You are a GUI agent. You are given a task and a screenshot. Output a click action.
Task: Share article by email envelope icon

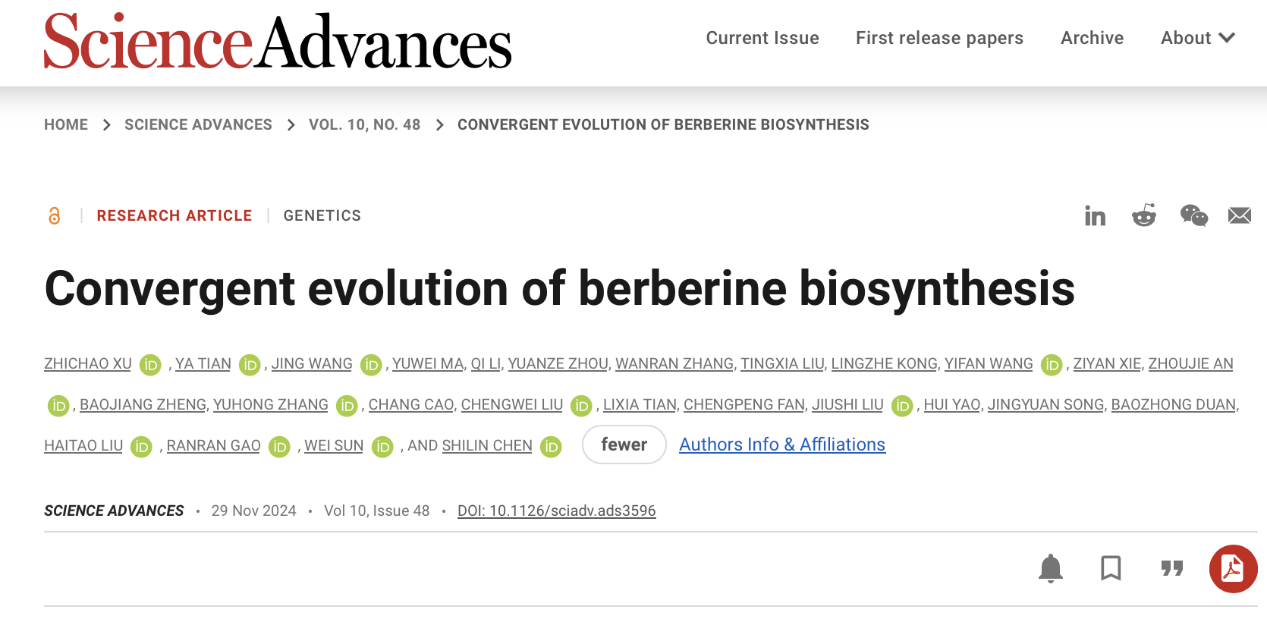(1240, 216)
